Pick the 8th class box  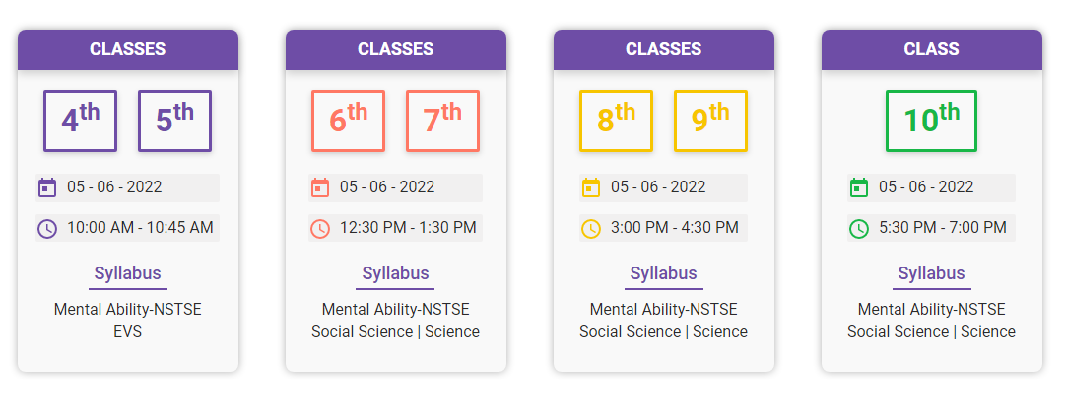(x=616, y=121)
